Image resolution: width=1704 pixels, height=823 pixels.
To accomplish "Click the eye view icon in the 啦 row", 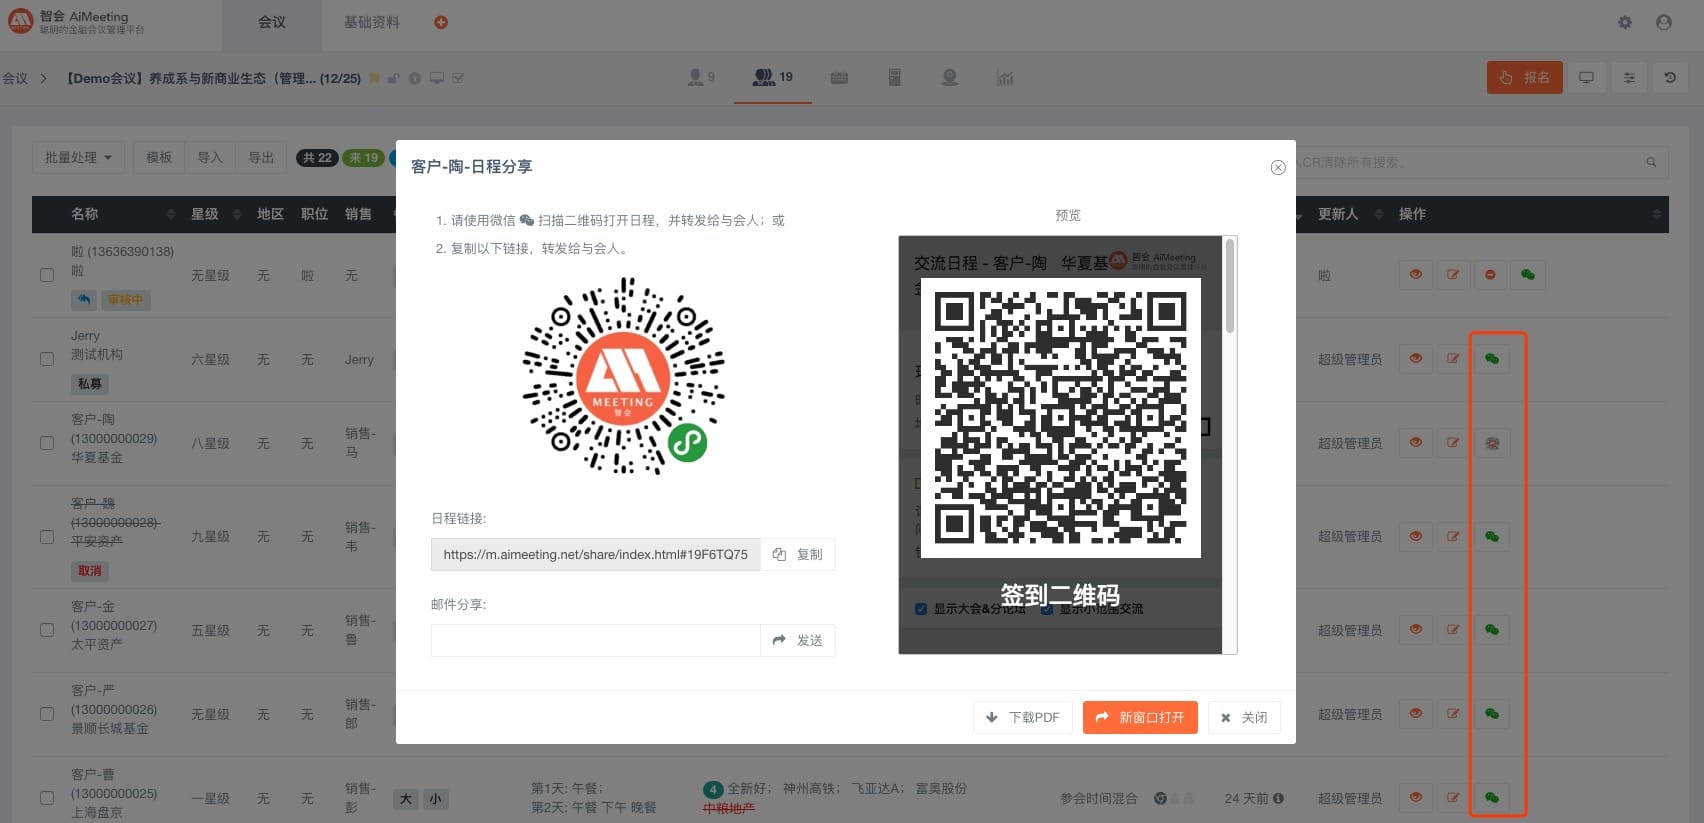I will [x=1416, y=274].
